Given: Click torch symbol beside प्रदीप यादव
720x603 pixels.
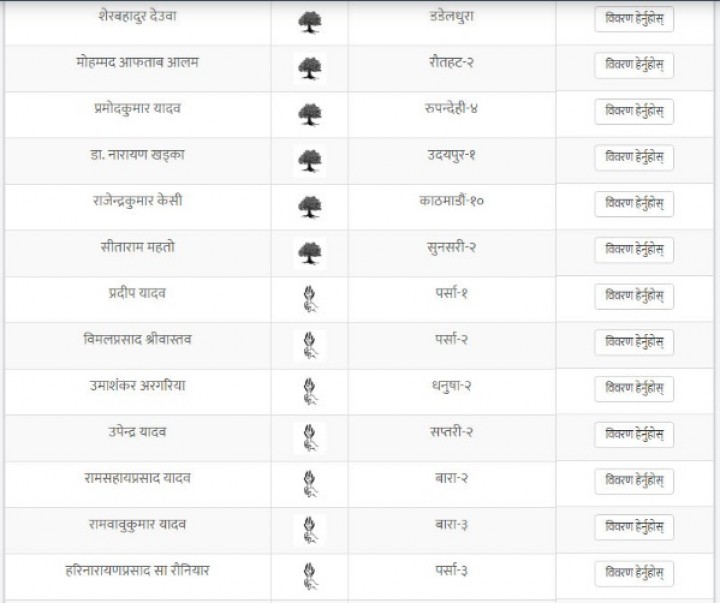Looking at the screenshot, I should coord(310,299).
